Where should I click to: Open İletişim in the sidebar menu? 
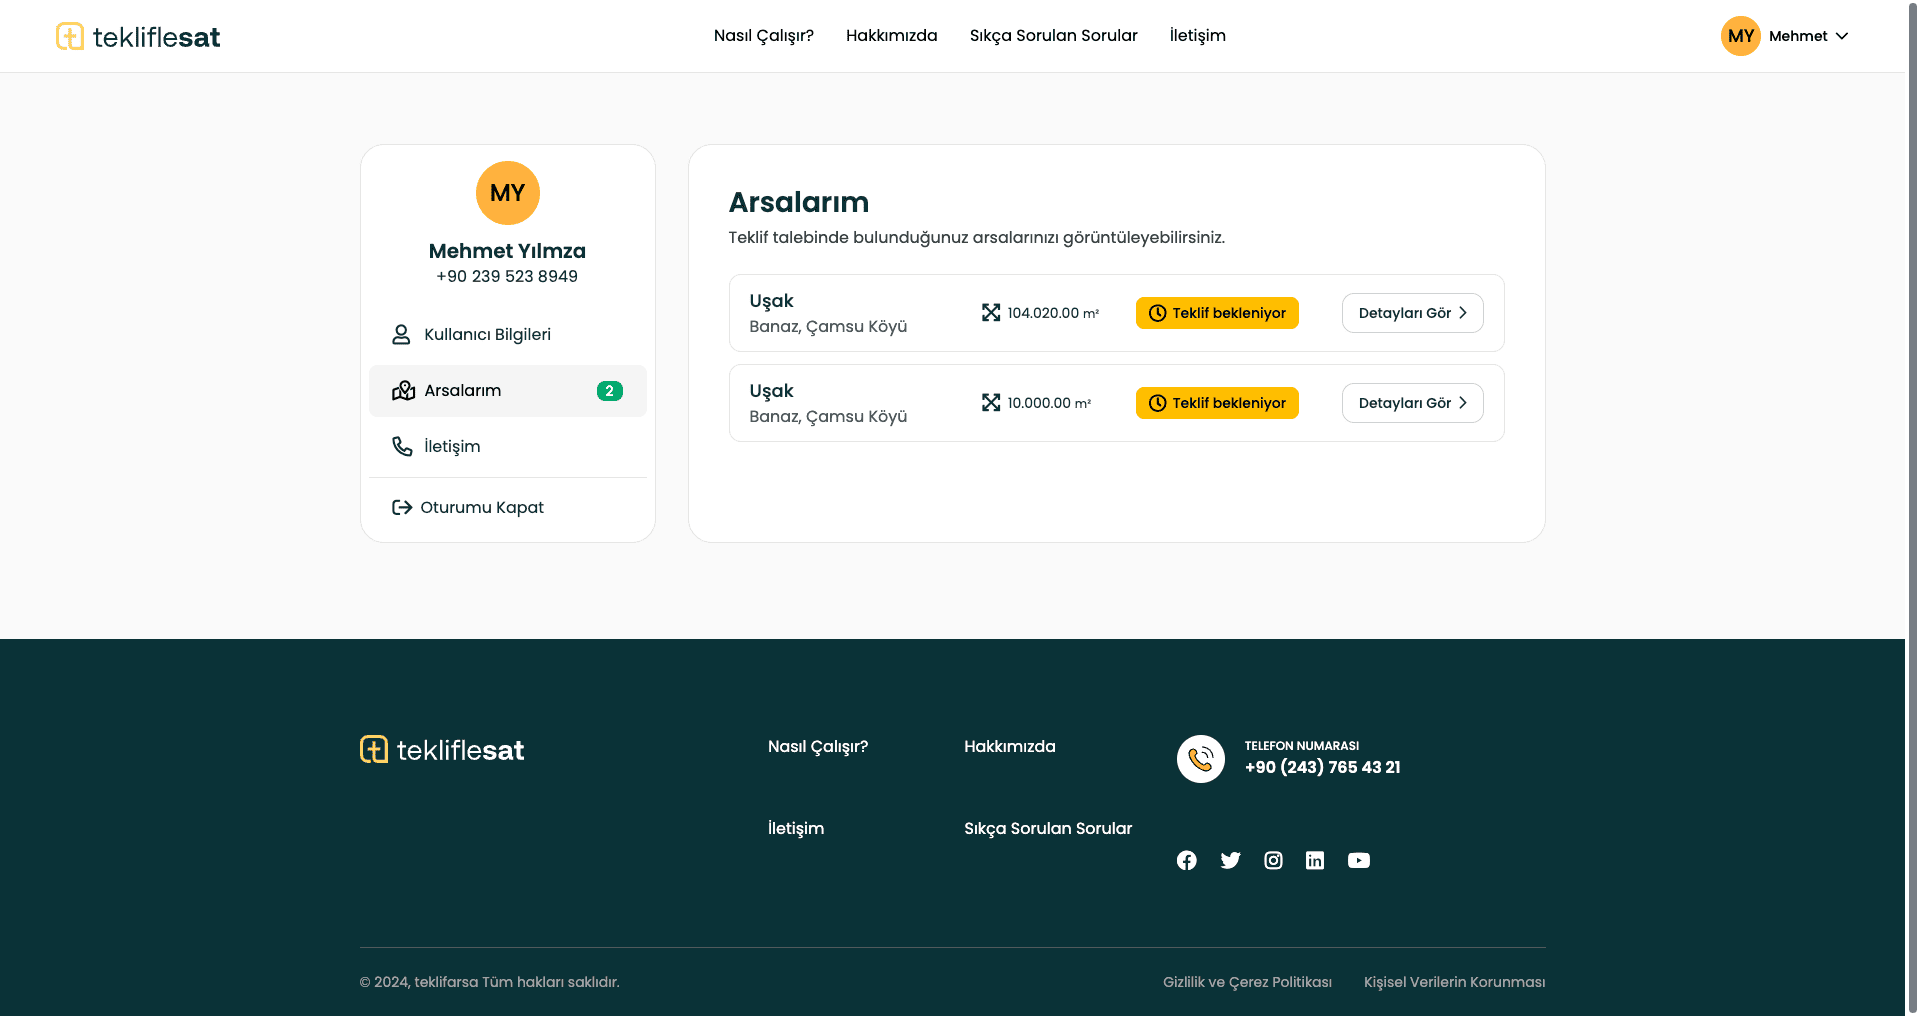coord(452,447)
